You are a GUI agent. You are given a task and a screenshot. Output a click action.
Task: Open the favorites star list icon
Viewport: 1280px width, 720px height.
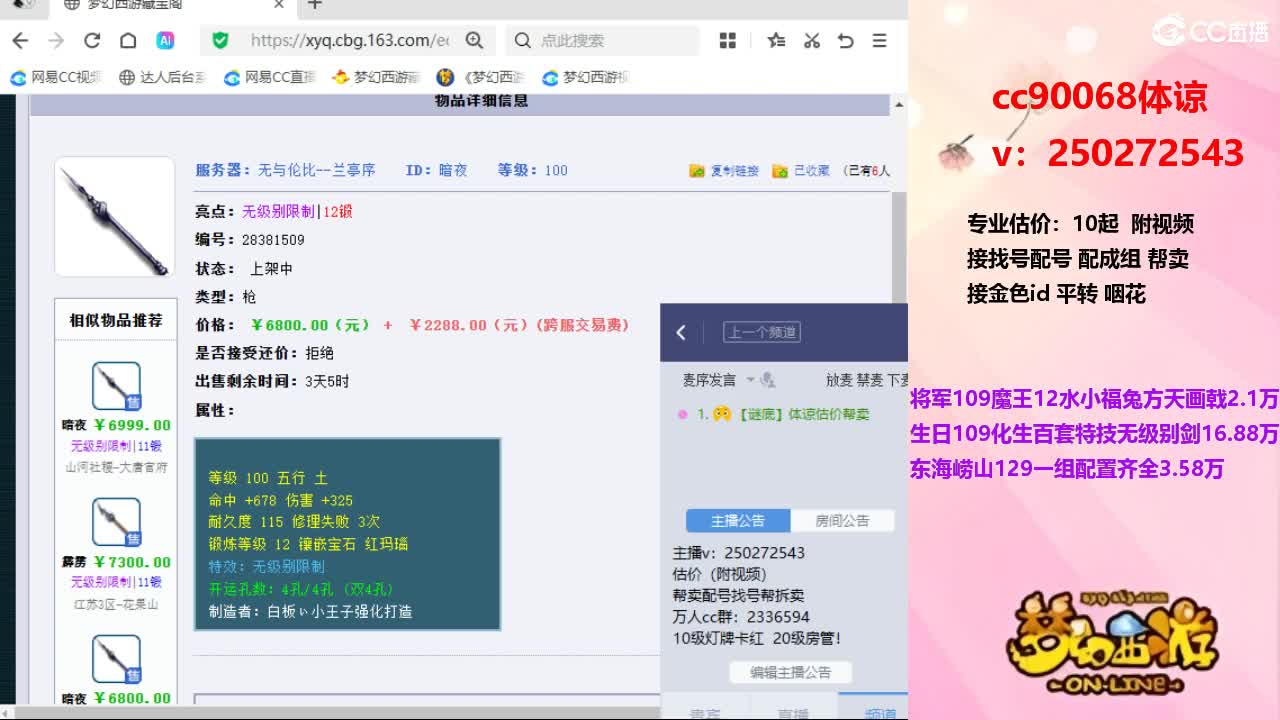pyautogui.click(x=776, y=40)
